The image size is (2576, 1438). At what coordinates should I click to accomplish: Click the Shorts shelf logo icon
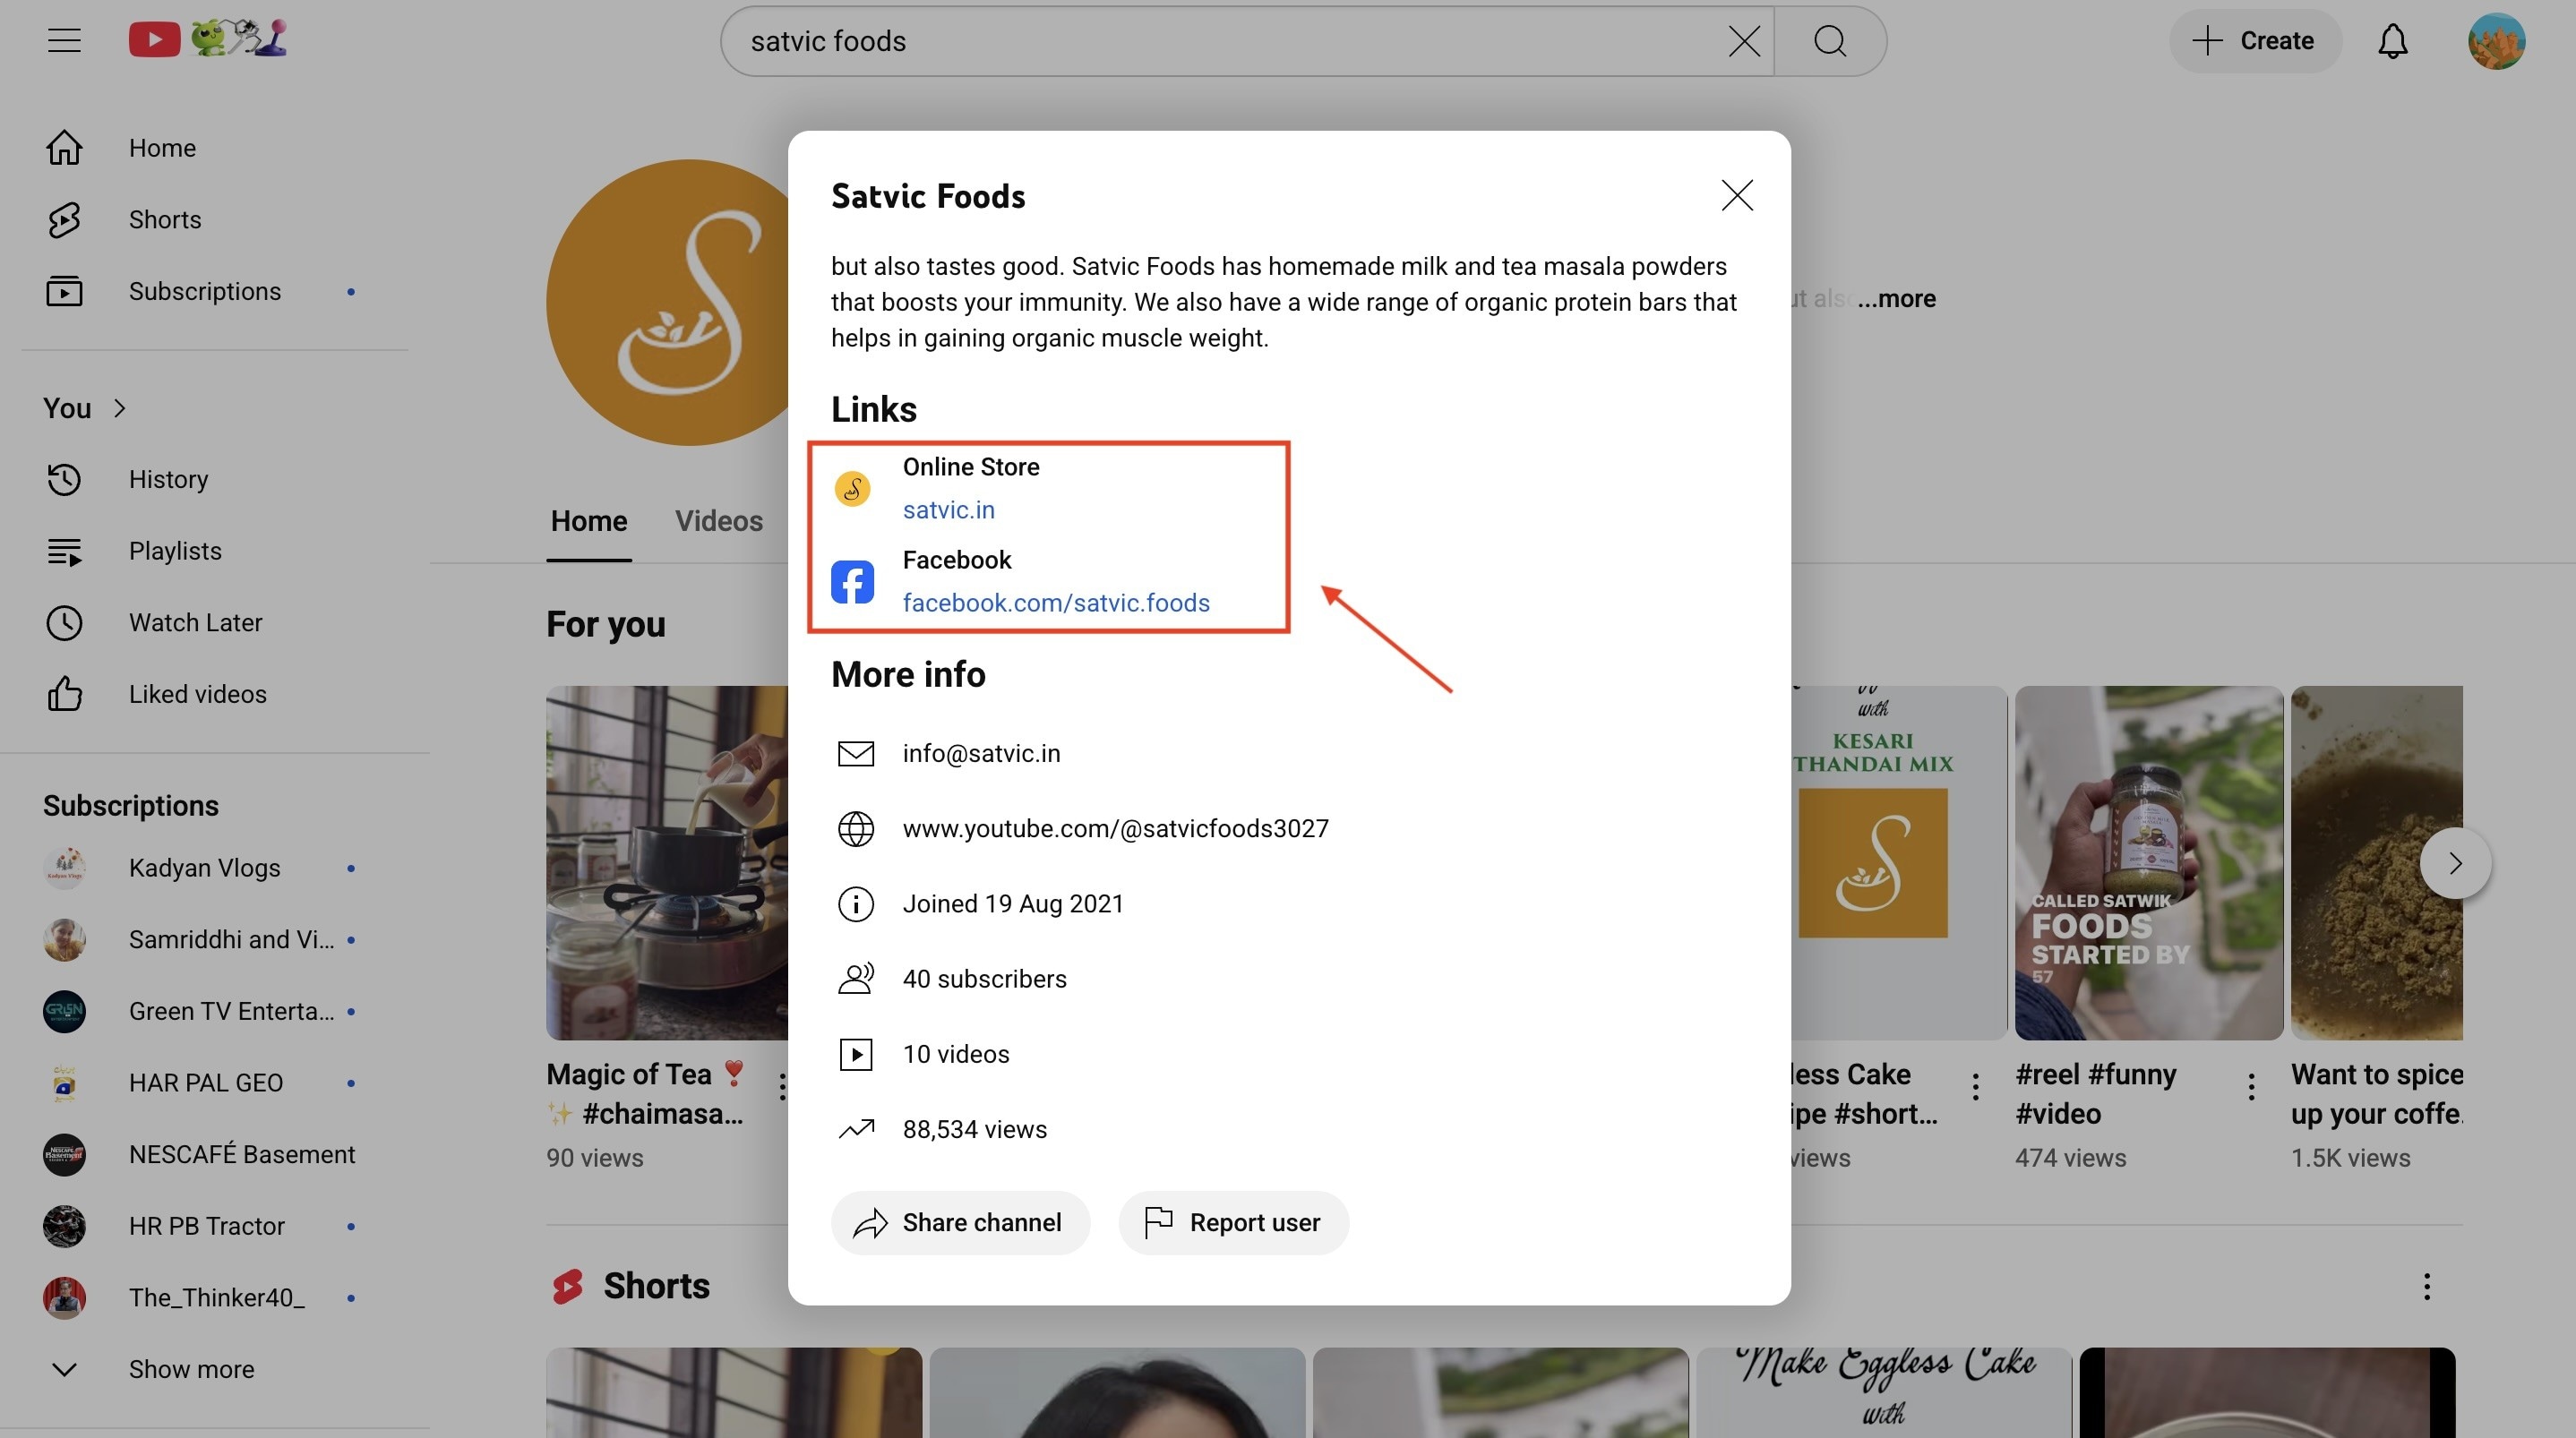pos(568,1286)
